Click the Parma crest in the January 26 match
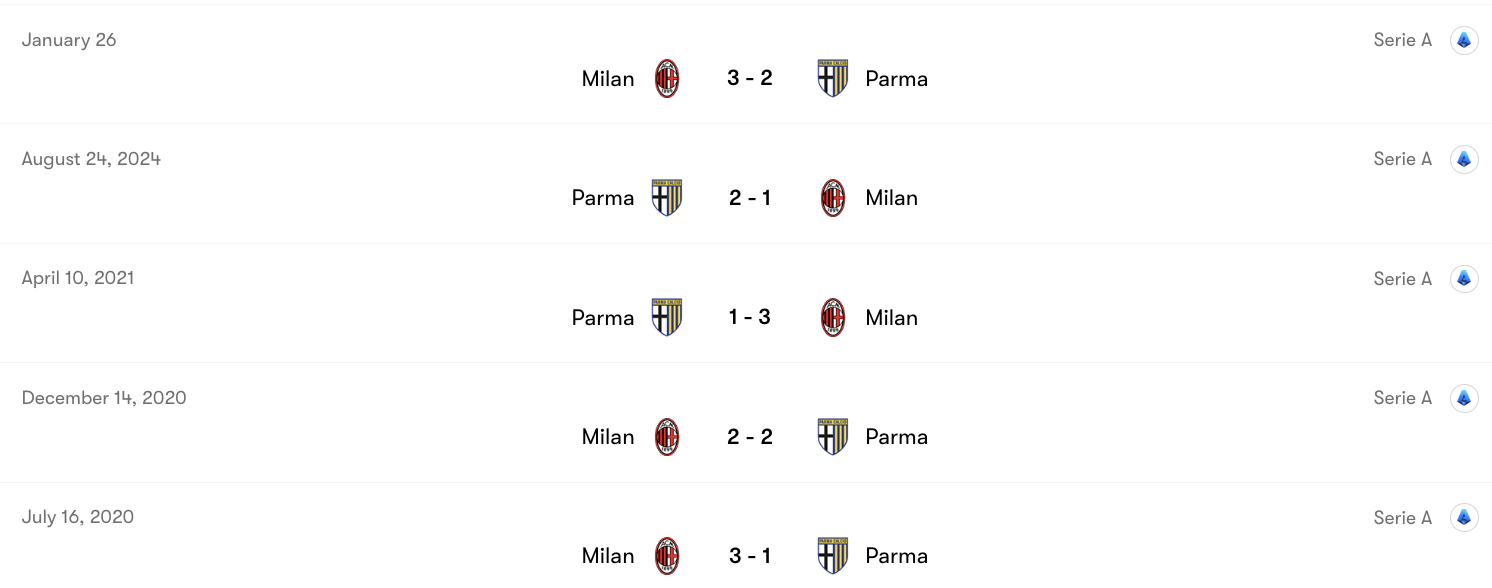This screenshot has width=1492, height=588. tap(833, 78)
